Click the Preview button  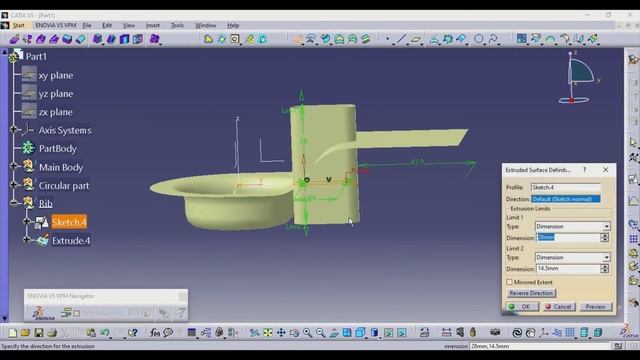click(x=596, y=307)
